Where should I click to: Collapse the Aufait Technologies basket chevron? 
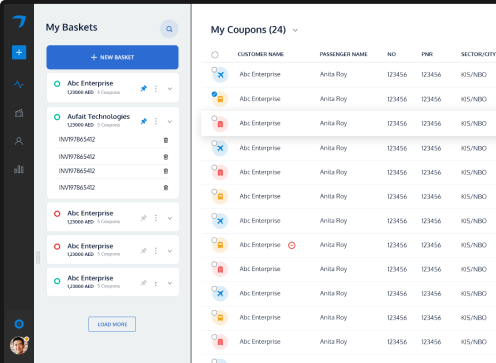click(x=170, y=122)
